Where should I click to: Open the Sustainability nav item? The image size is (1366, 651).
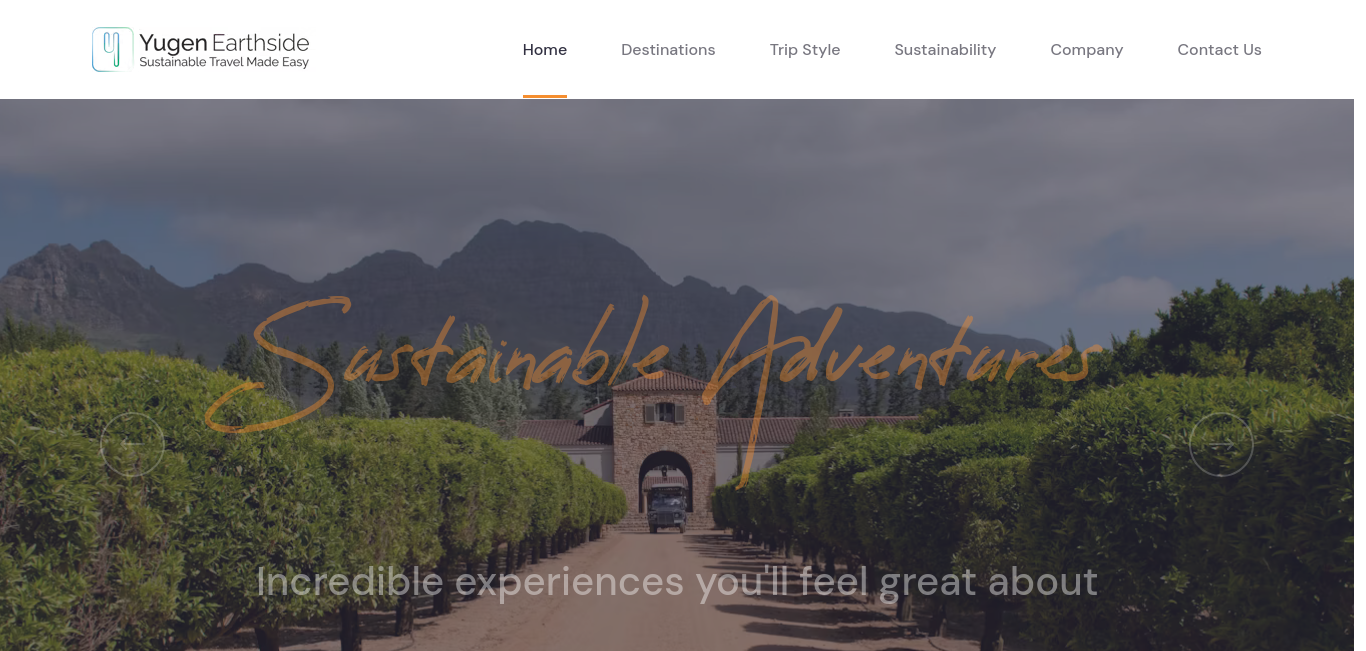coord(945,50)
